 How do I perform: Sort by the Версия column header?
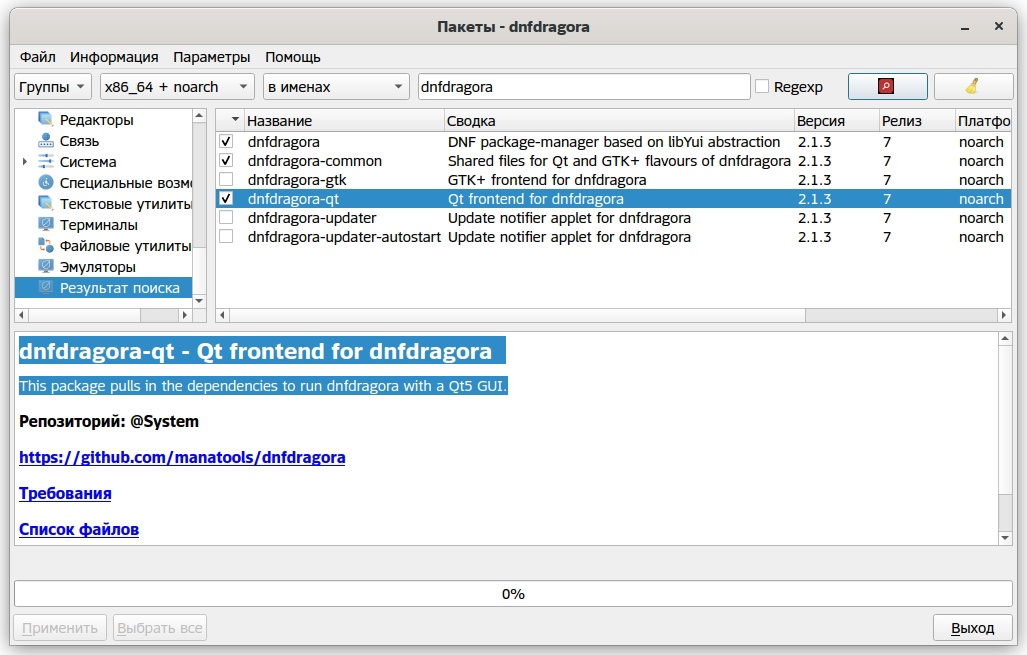tap(836, 121)
